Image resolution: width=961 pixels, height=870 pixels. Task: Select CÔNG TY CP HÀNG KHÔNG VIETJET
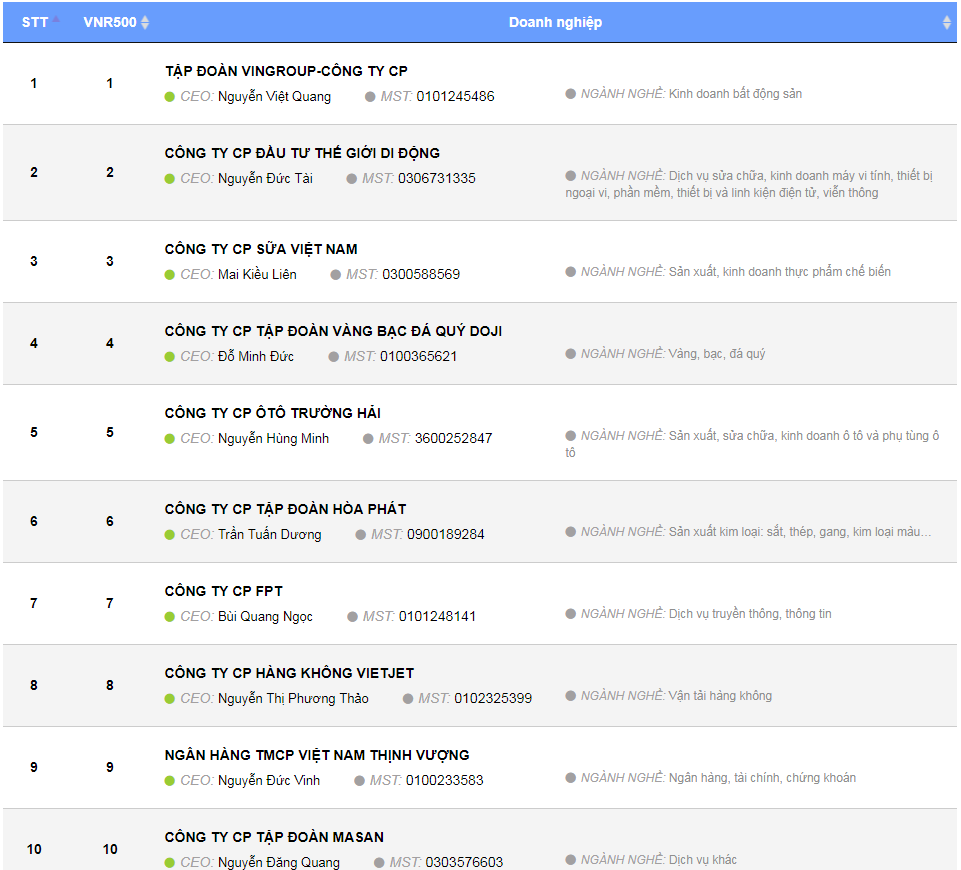pos(289,673)
